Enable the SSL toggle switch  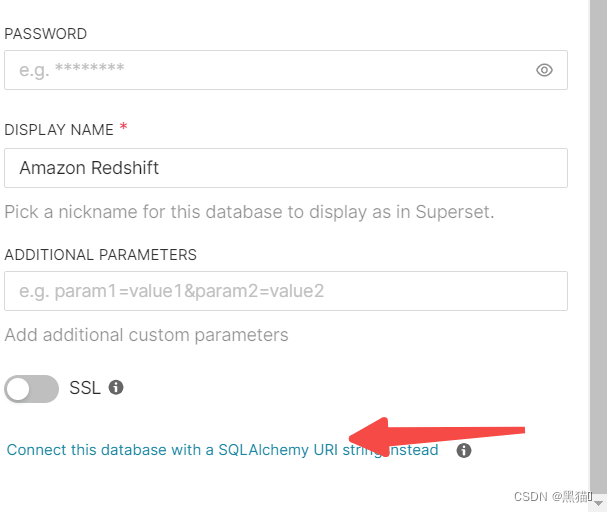(x=31, y=389)
